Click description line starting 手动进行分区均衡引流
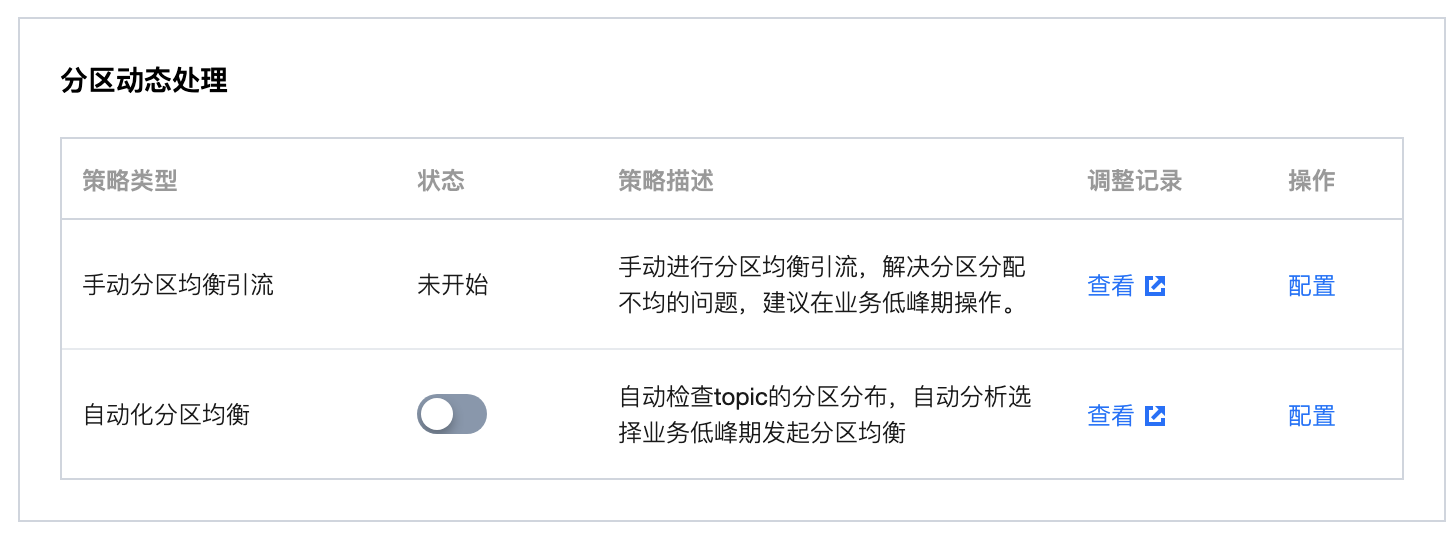The height and width of the screenshot is (536, 1454). [x=822, y=267]
